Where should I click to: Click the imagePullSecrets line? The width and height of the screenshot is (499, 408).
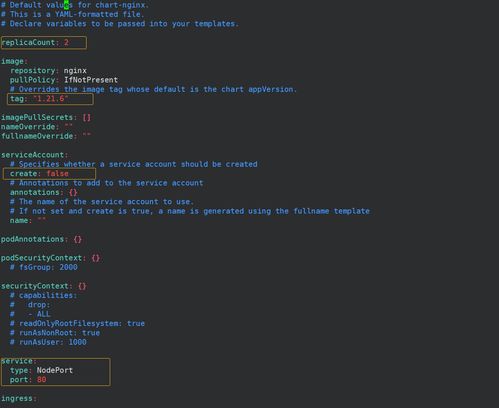tap(46, 117)
